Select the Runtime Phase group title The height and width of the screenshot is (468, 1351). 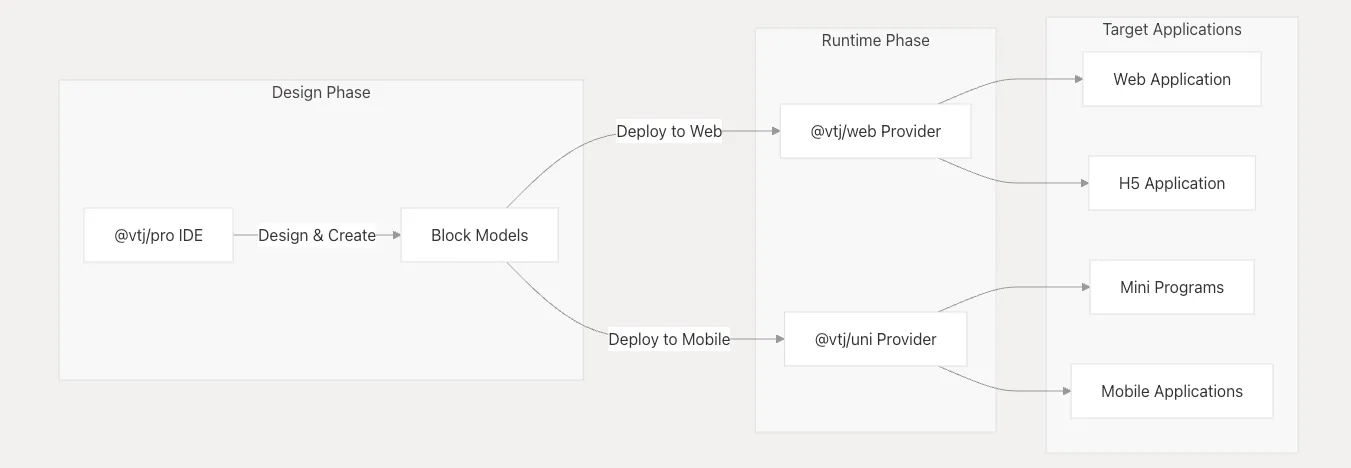tap(875, 41)
